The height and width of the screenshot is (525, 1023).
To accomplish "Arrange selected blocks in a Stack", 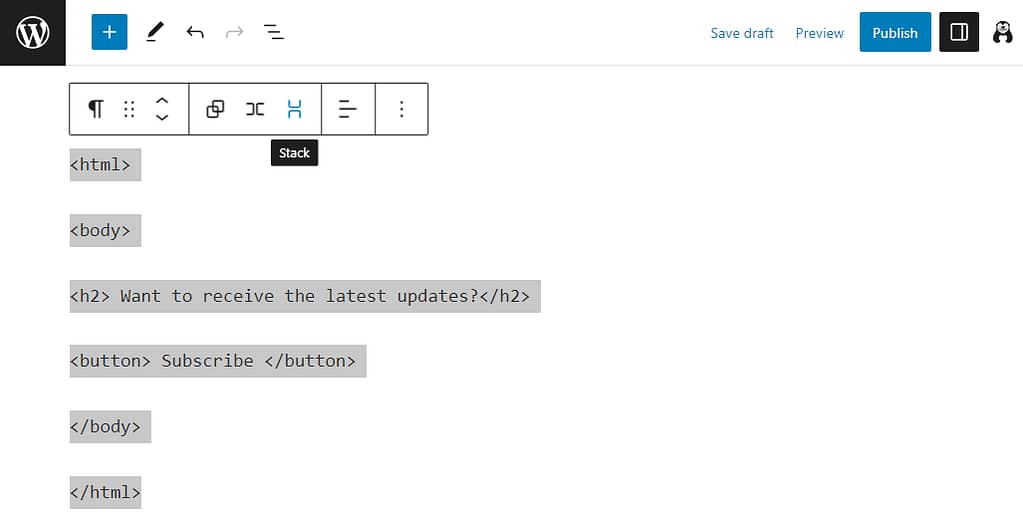I will (294, 109).
